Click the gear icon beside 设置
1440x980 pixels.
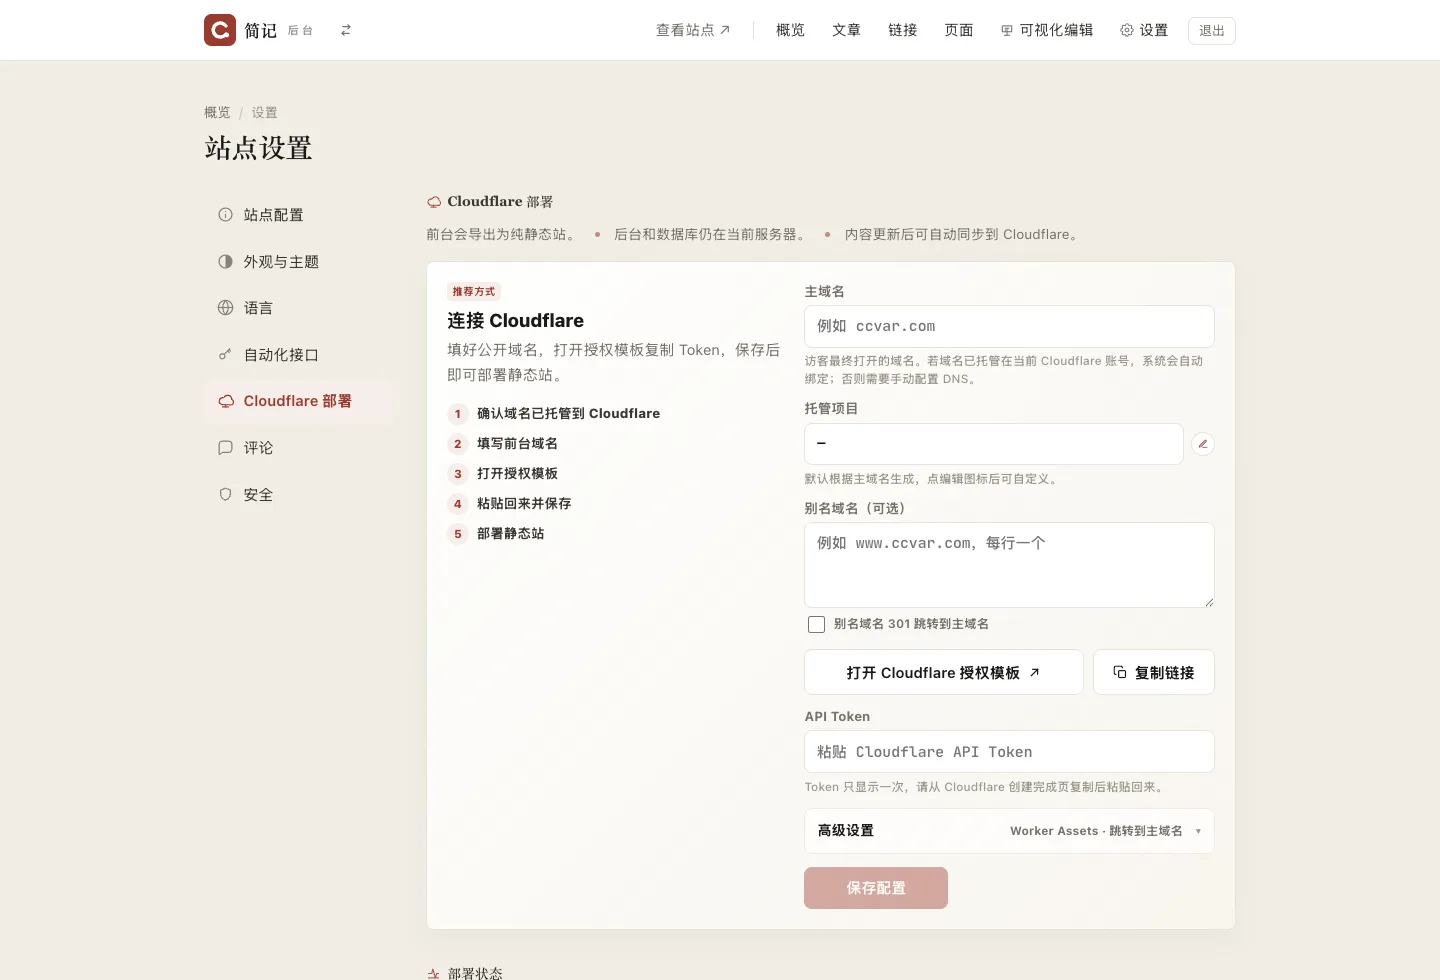[1127, 30]
